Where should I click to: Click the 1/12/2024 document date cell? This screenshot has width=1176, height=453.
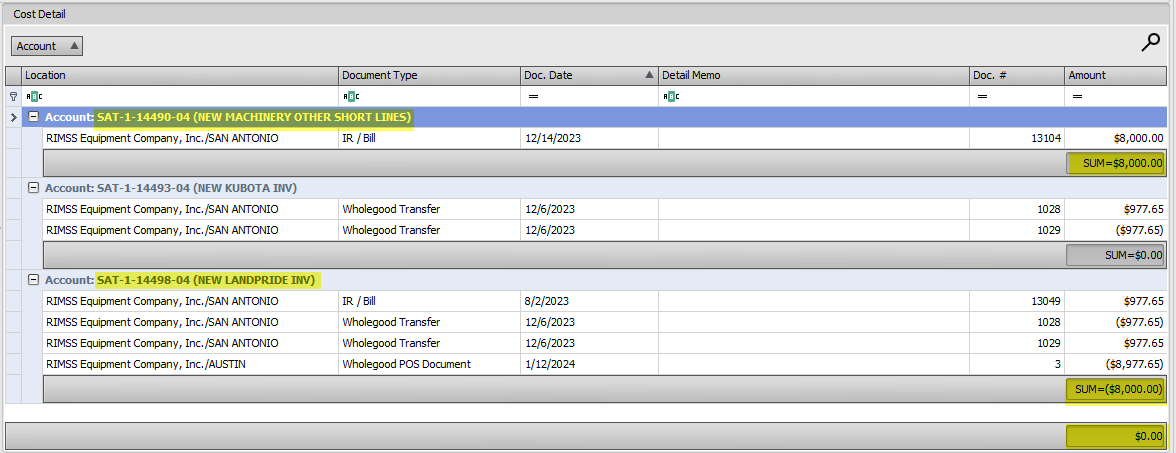[590, 364]
